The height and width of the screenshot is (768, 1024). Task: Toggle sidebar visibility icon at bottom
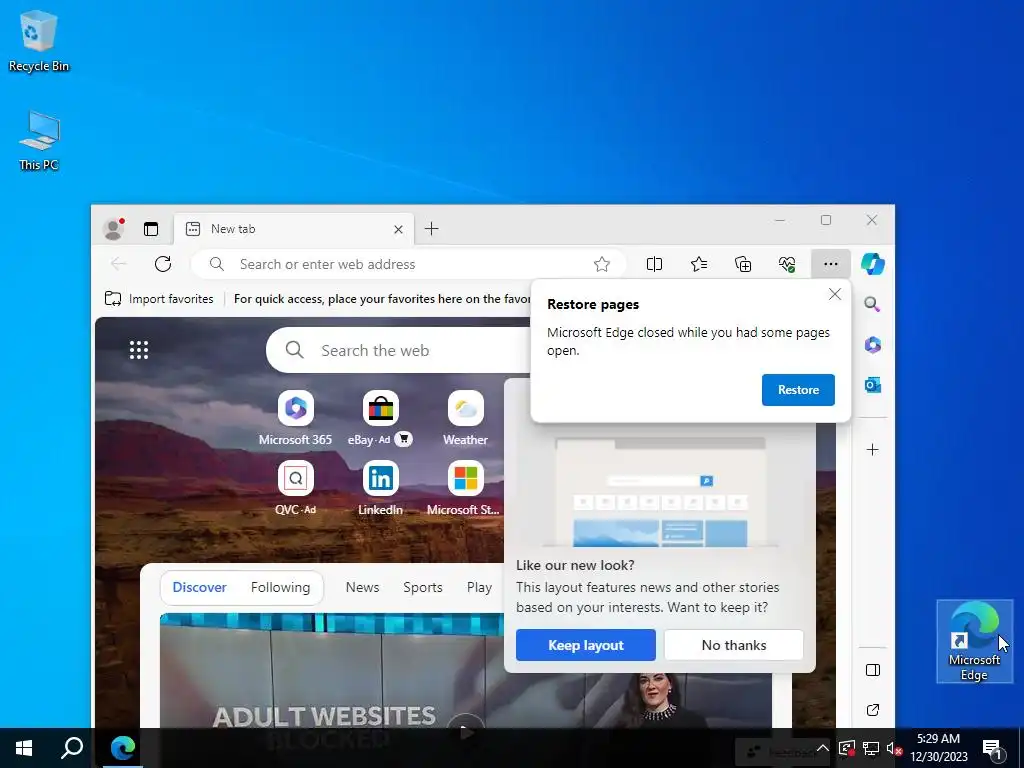click(872, 670)
